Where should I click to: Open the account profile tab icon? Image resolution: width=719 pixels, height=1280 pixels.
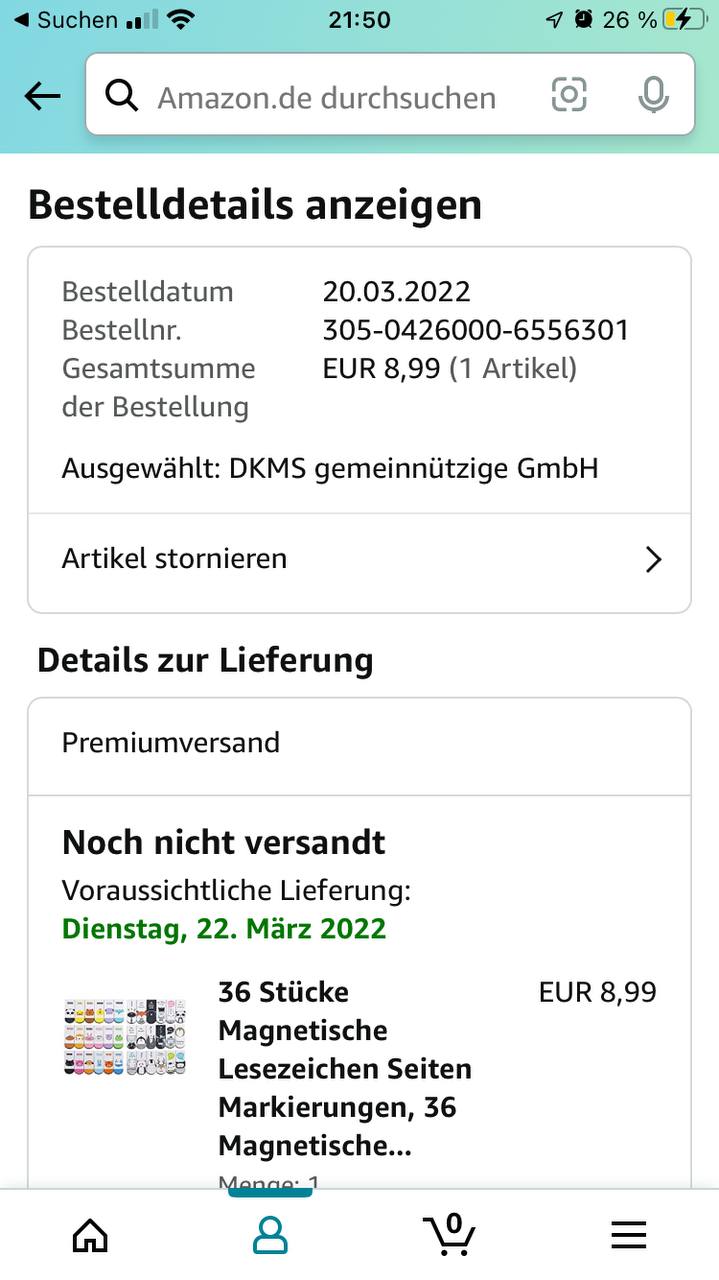(x=270, y=1235)
